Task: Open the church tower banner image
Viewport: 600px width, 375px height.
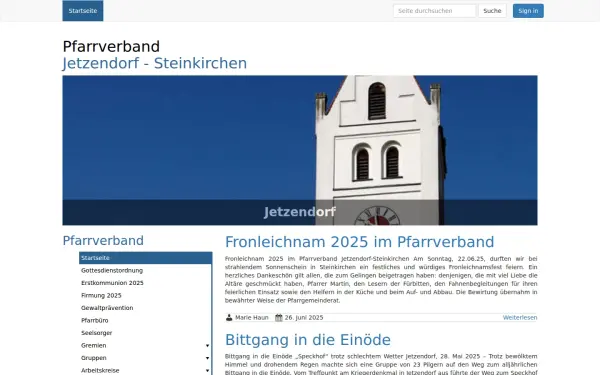Action: tap(300, 150)
